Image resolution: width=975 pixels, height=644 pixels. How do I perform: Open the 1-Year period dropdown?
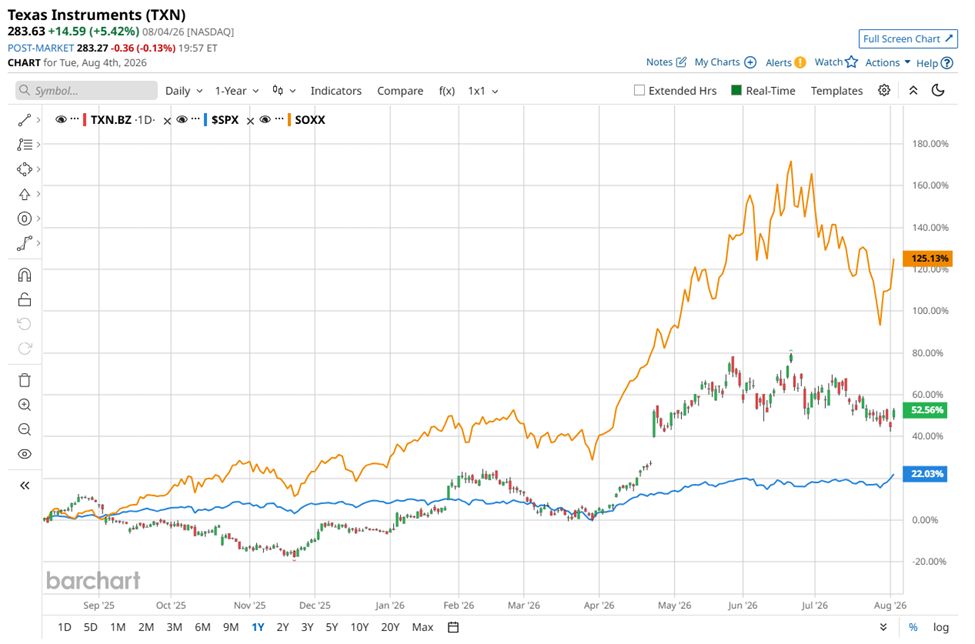pos(237,91)
